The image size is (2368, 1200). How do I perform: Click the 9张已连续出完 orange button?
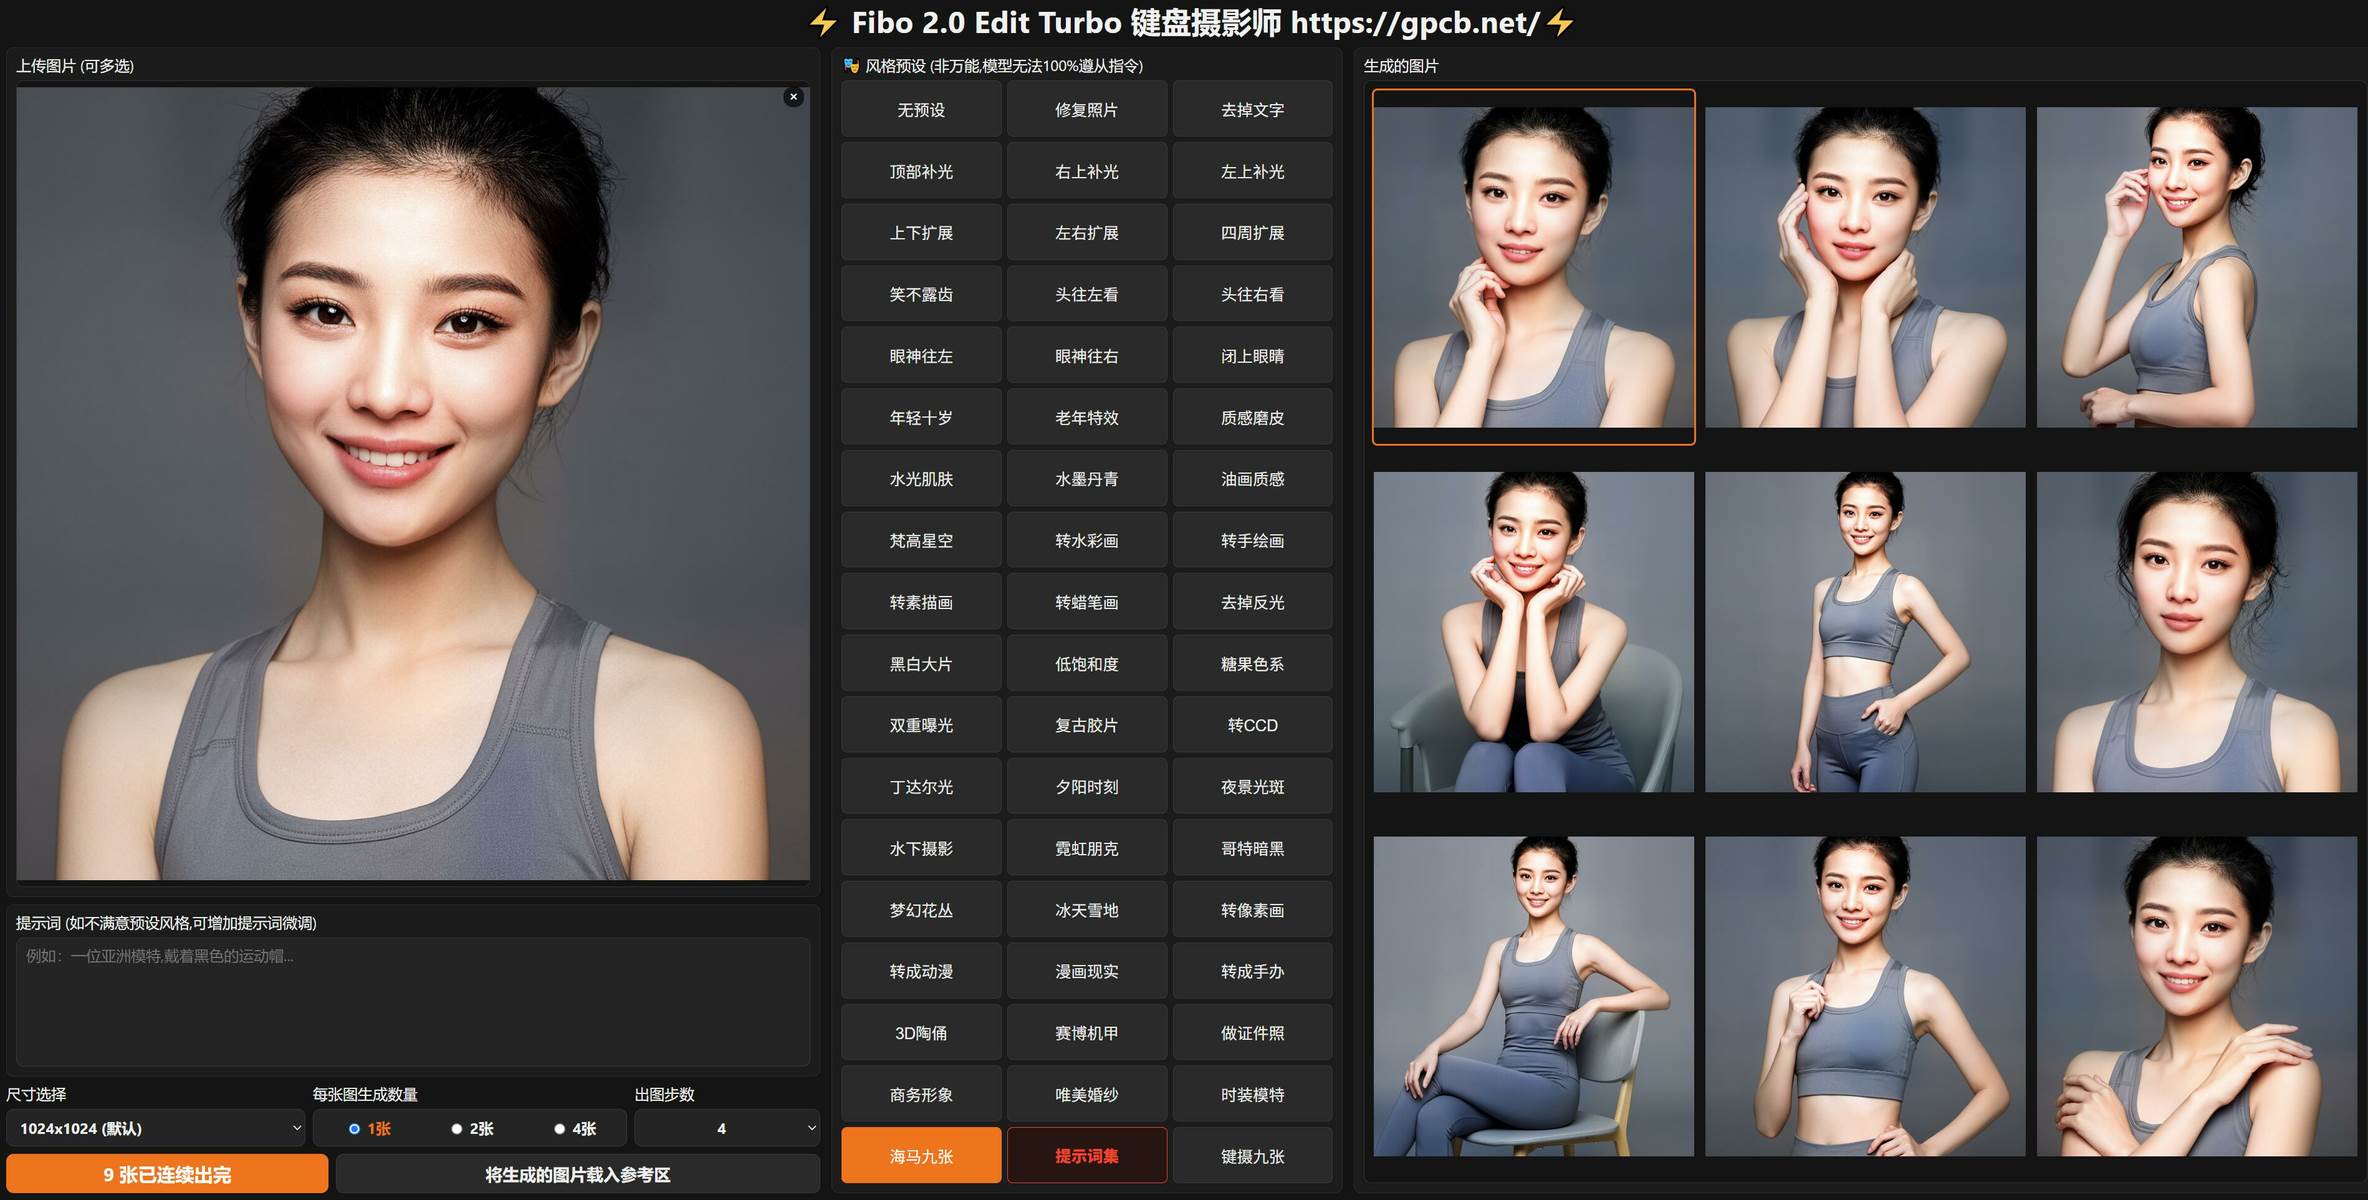167,1174
